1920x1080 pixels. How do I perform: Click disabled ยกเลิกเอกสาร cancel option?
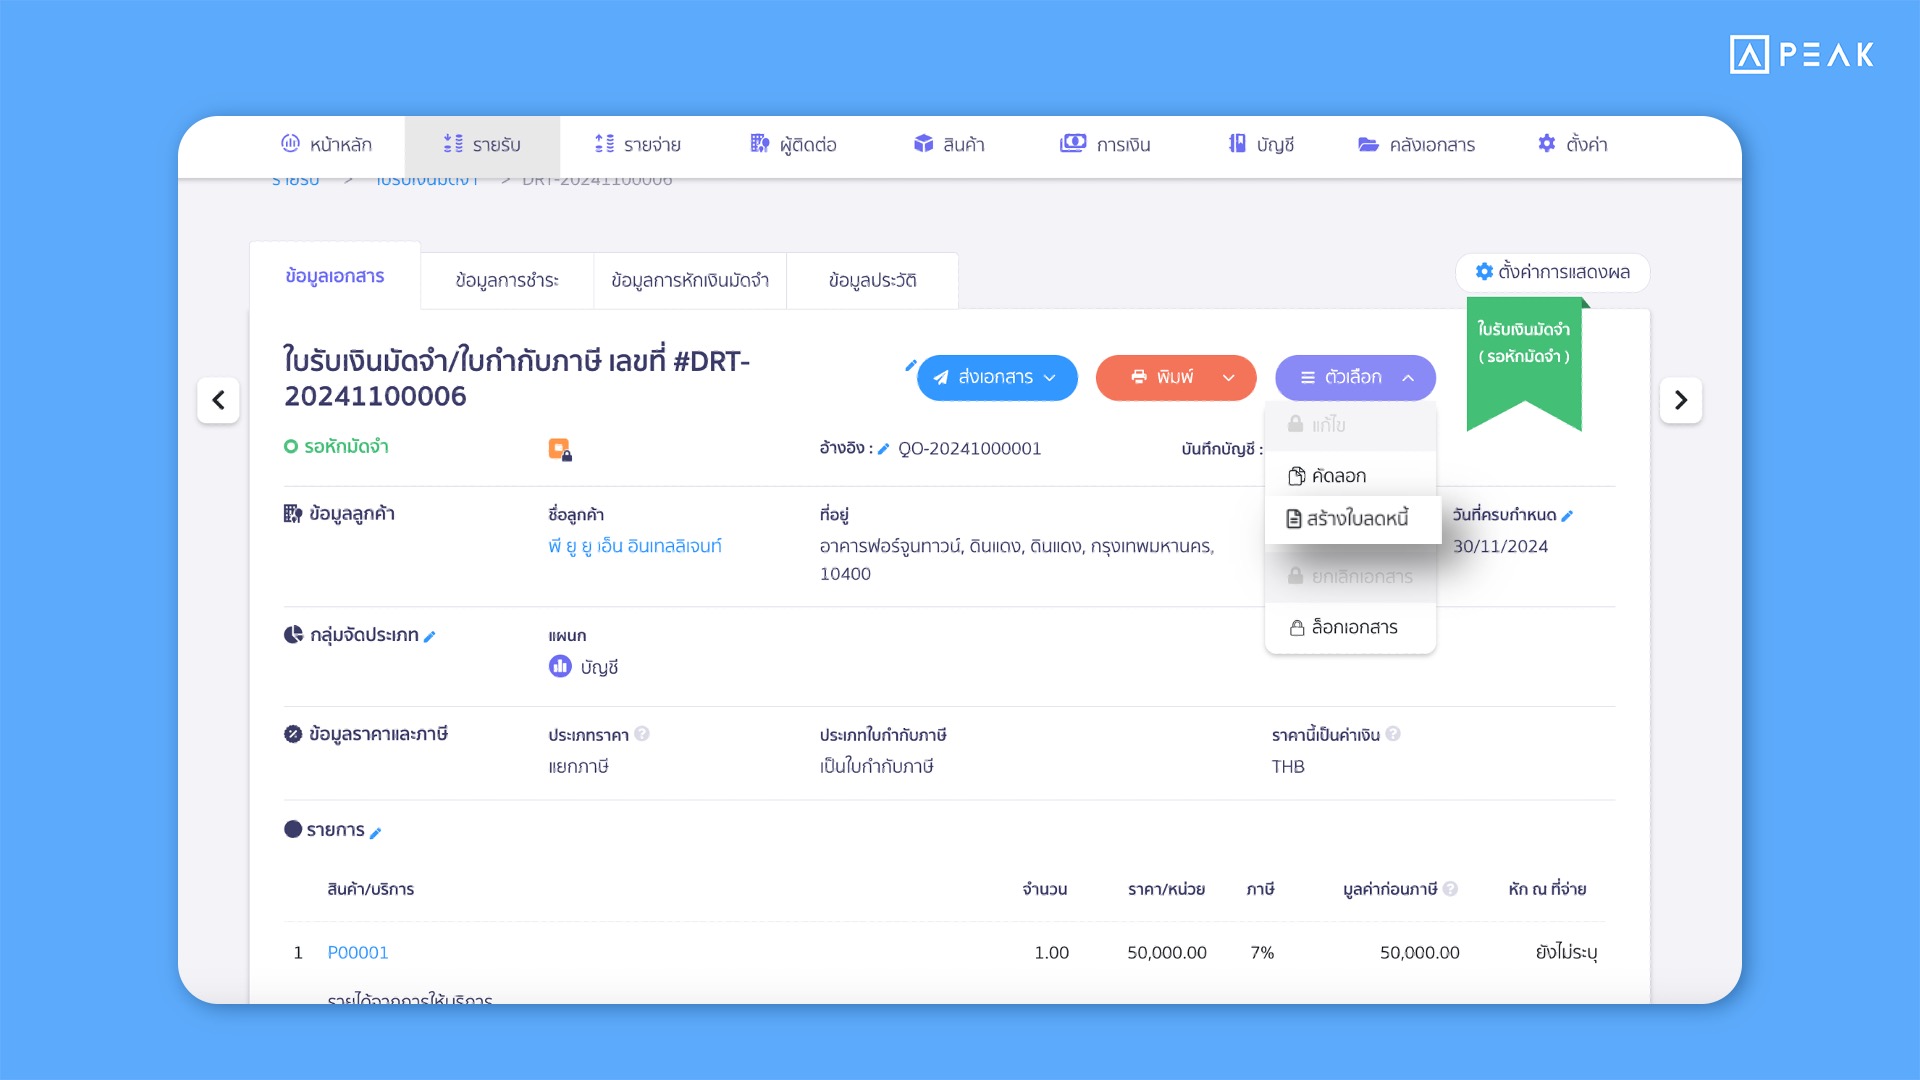(1350, 577)
